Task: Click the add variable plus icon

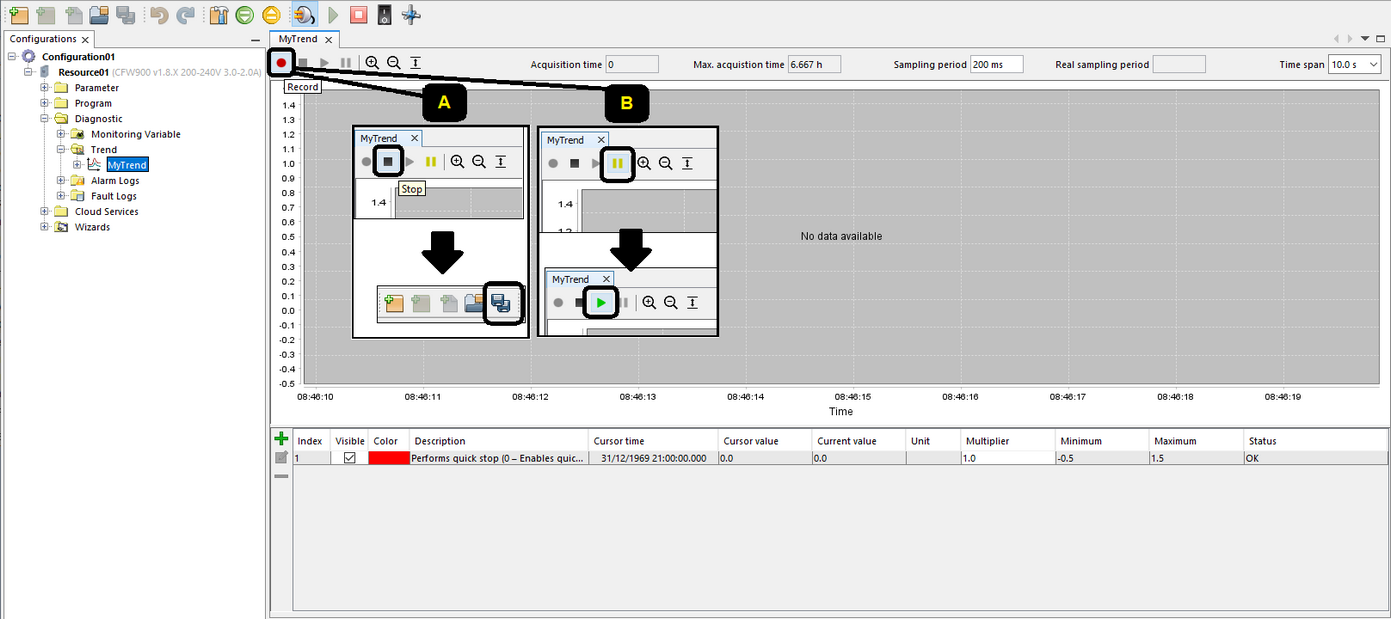Action: (x=281, y=438)
